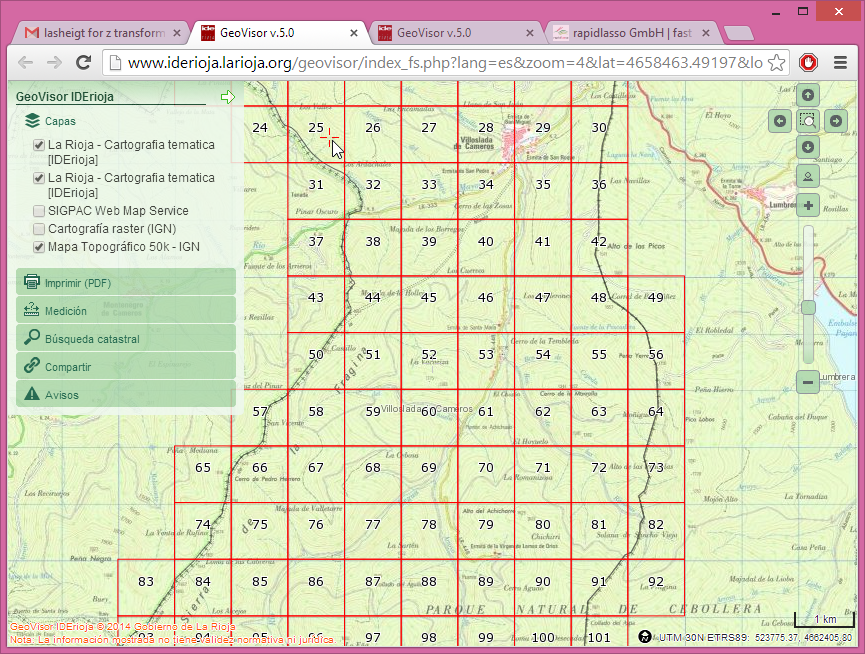Pan the map south with the down arrow
Image resolution: width=865 pixels, height=654 pixels.
(x=808, y=147)
